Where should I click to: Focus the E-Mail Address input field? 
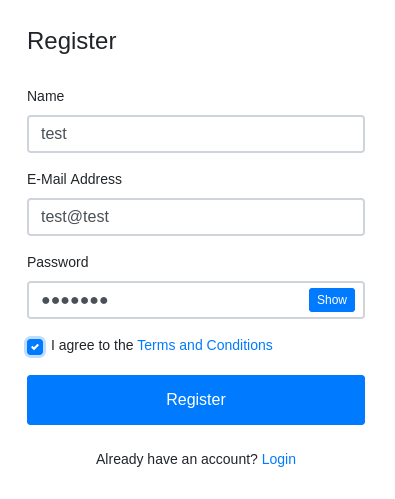(196, 217)
